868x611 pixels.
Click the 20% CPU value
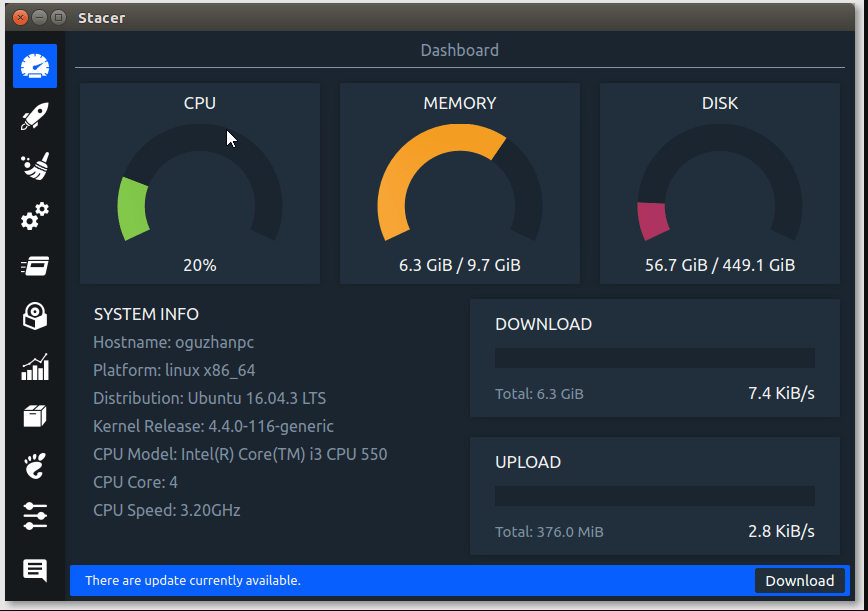[x=200, y=265]
